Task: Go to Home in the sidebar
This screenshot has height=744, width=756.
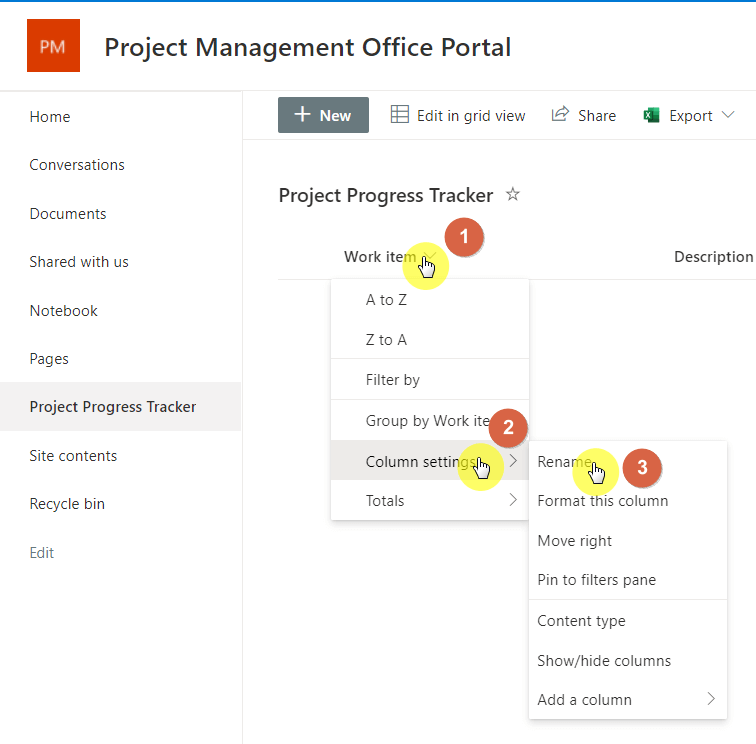Action: coord(50,117)
